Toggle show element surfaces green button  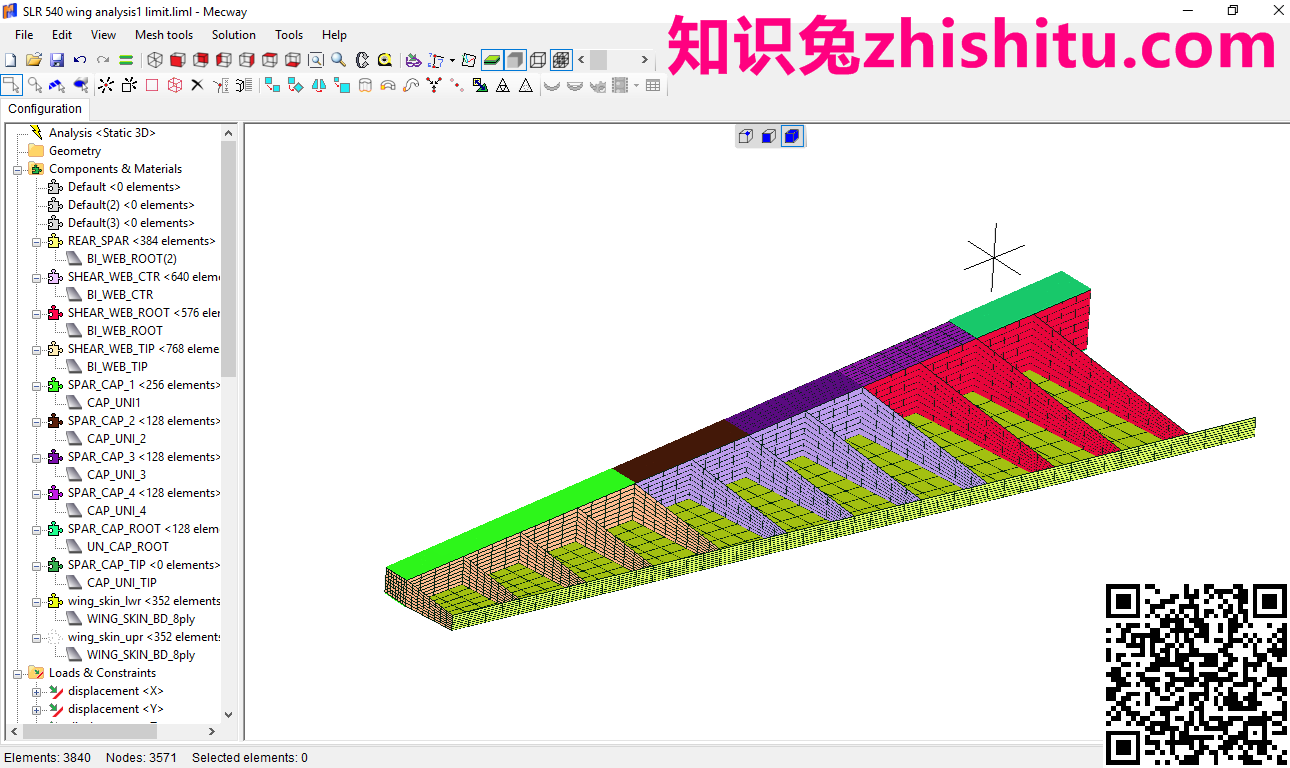pyautogui.click(x=492, y=60)
